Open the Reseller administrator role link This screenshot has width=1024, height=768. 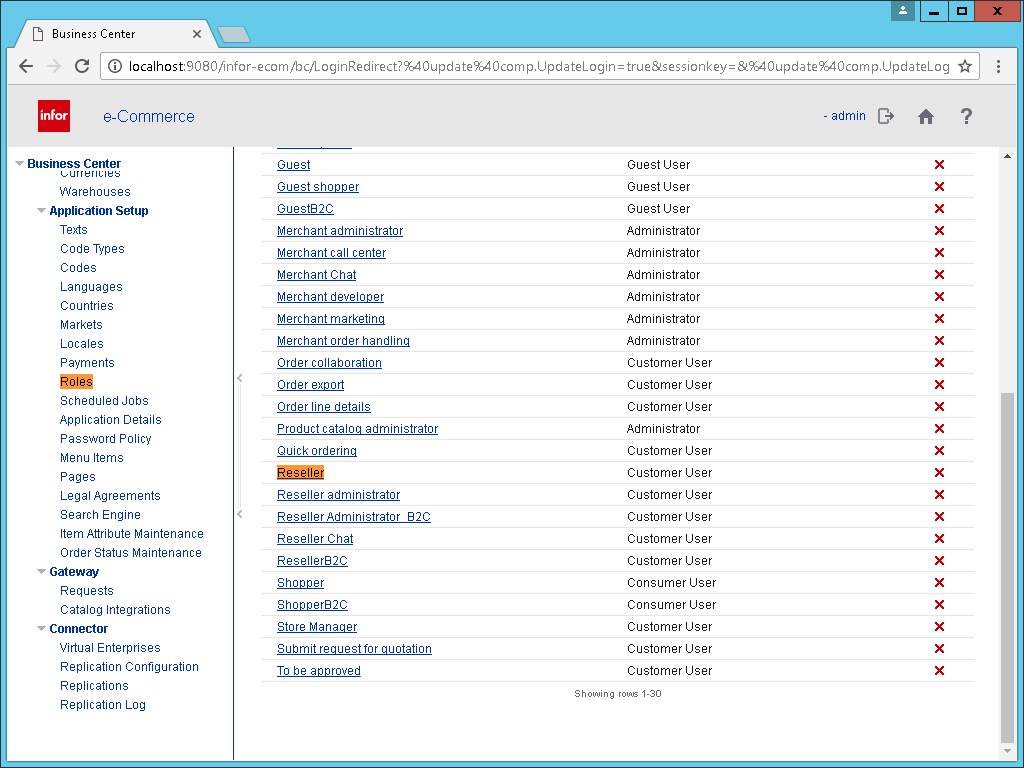338,495
